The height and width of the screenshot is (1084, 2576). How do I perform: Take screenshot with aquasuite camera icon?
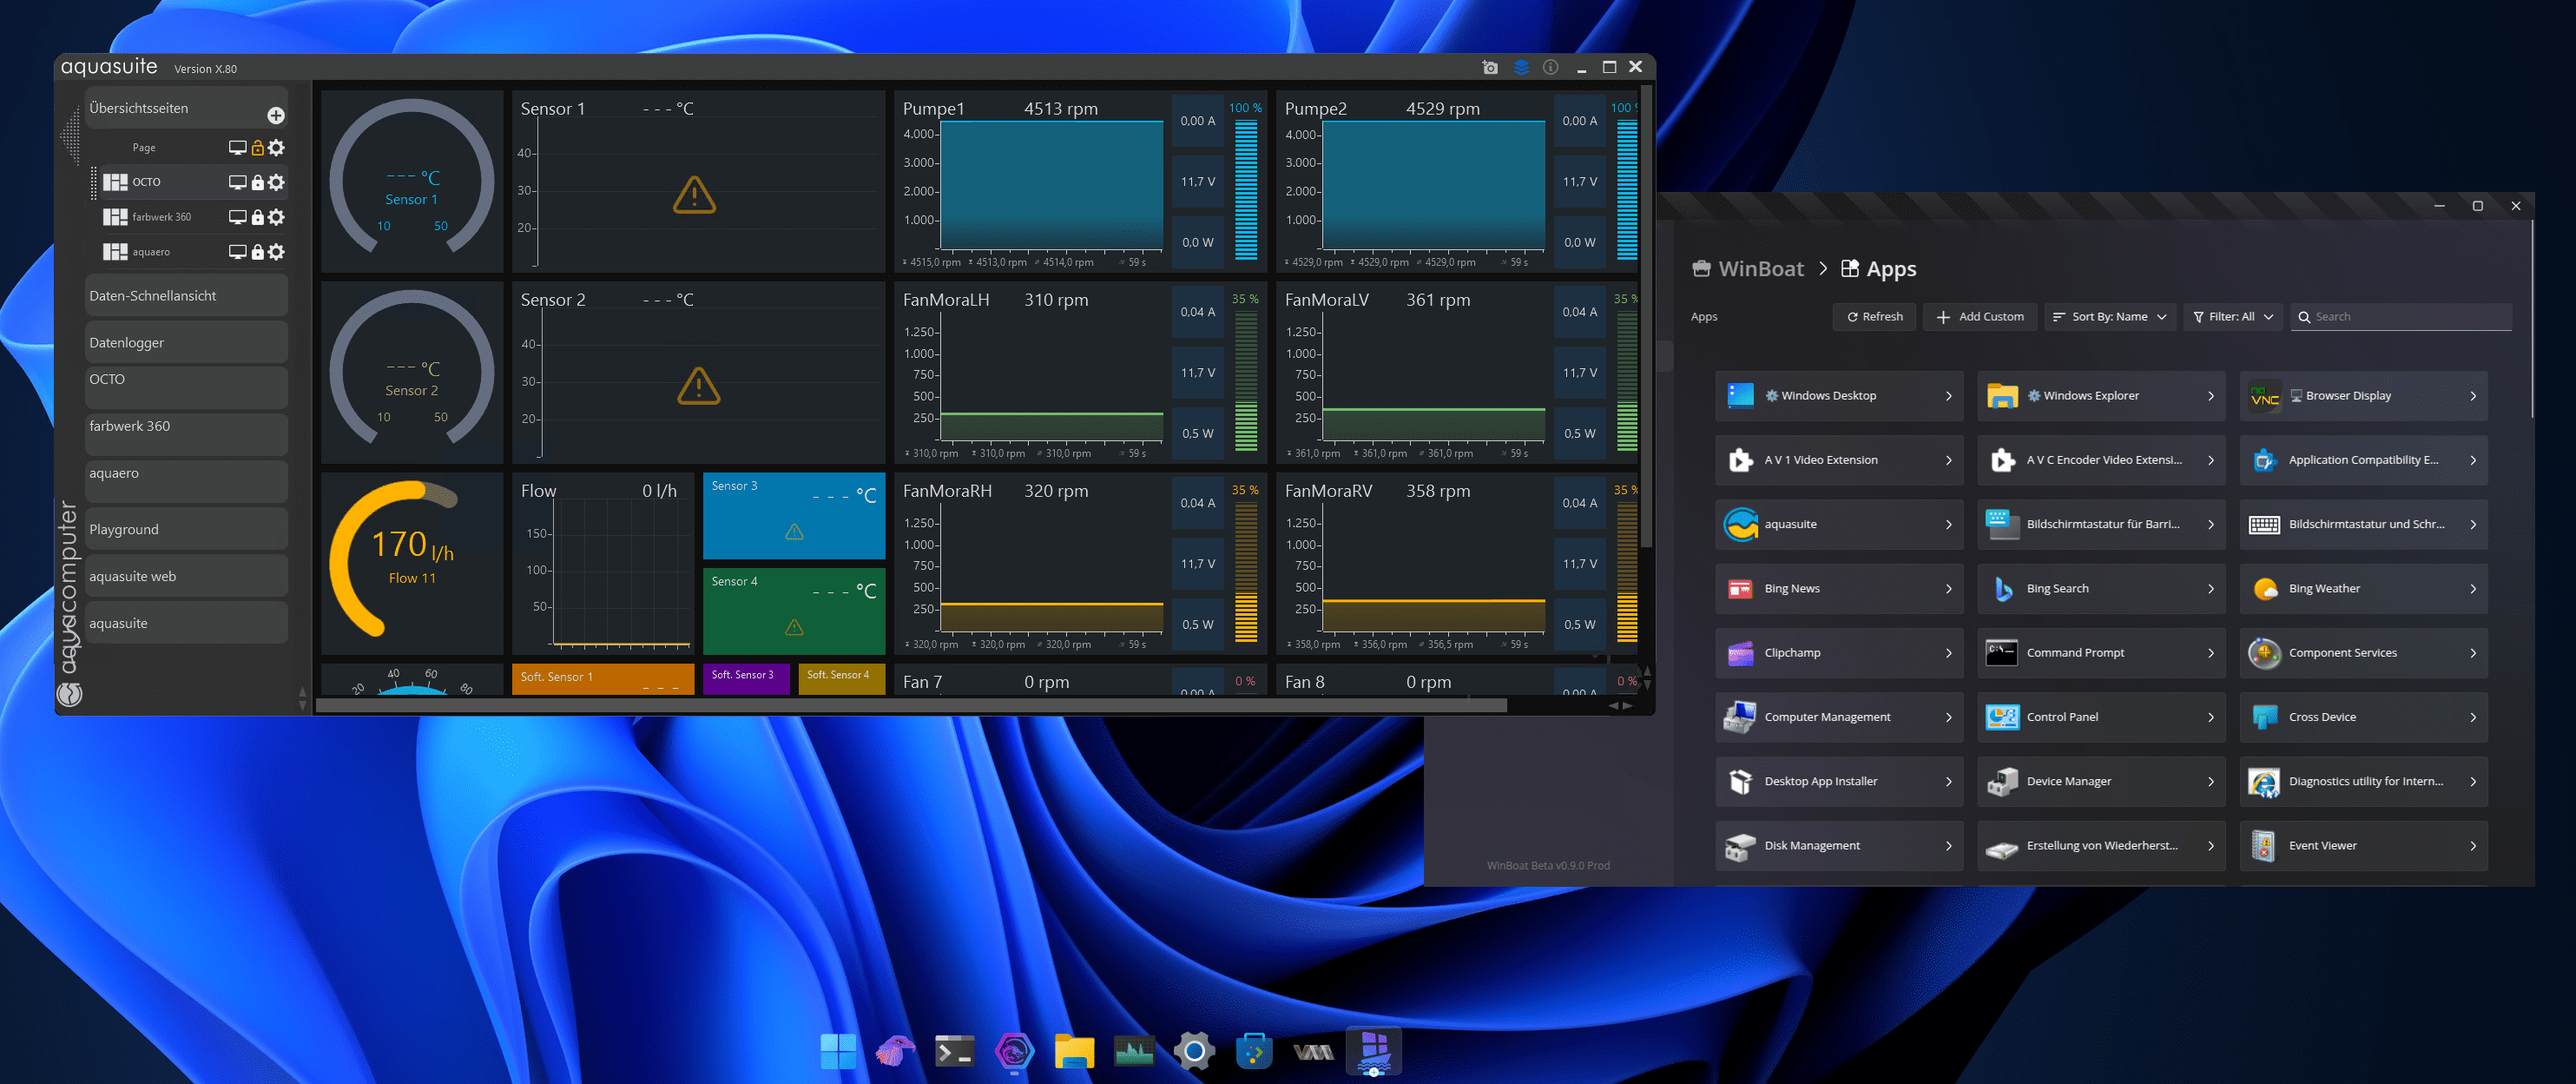coord(1490,67)
